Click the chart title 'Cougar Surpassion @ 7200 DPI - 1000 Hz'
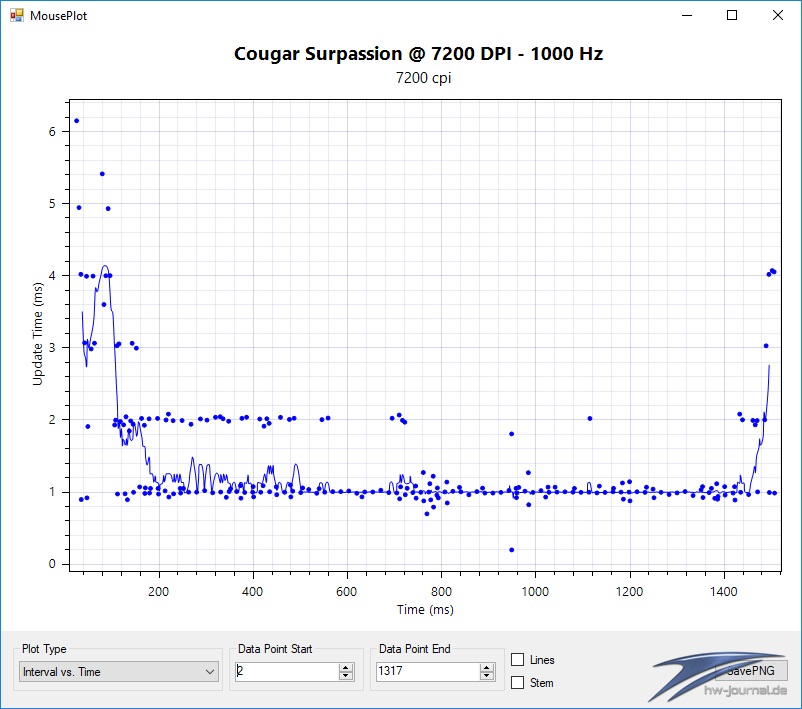The width and height of the screenshot is (802, 709). 418,54
